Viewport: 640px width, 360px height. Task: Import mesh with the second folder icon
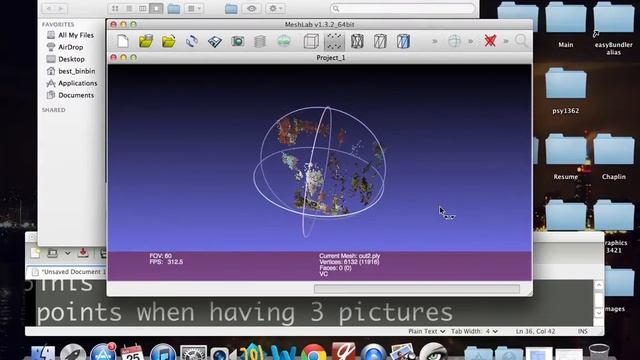(x=169, y=41)
